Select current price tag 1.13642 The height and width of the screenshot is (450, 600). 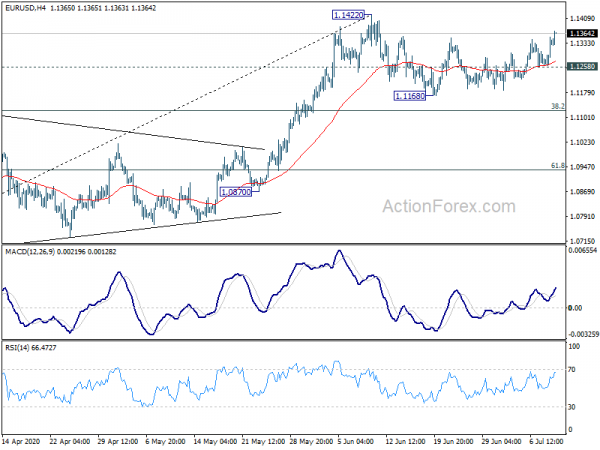pyautogui.click(x=581, y=34)
